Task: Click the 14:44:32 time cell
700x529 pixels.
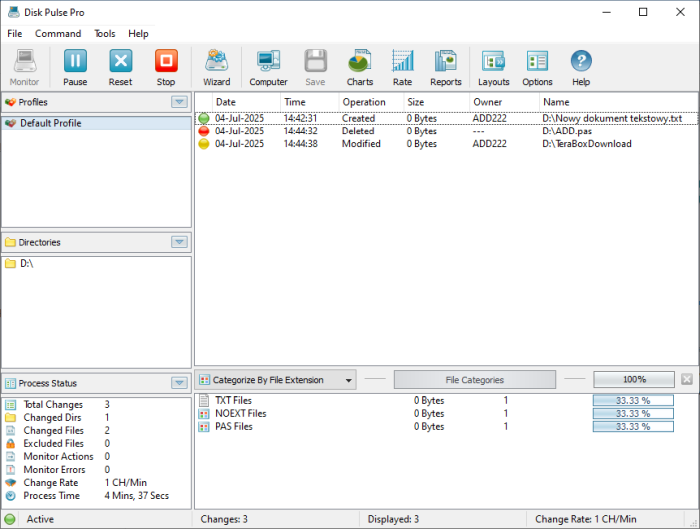Action: [300, 131]
